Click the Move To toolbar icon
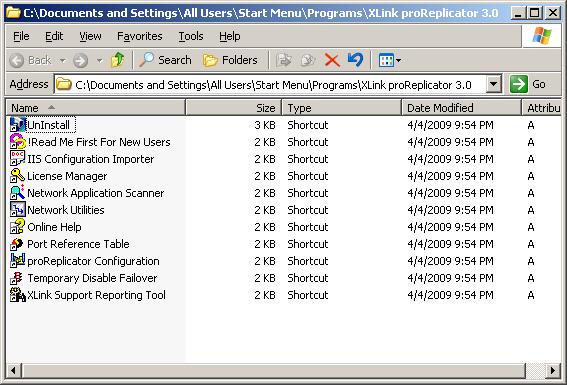 [284, 60]
